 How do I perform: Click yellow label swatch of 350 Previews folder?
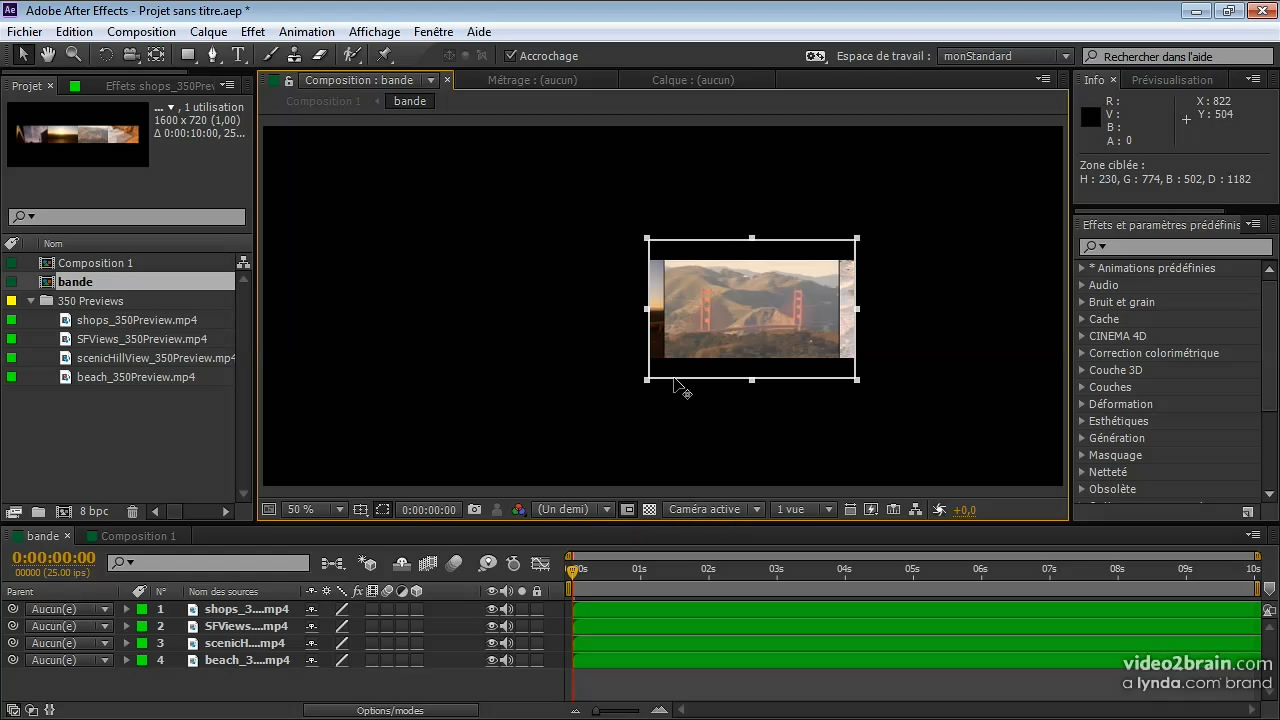12,301
